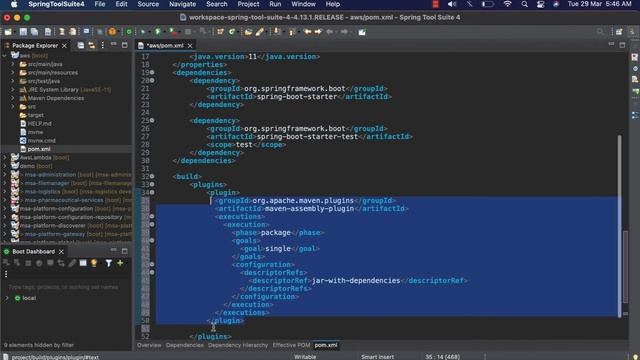Expand the AwsLambda project
Image resolution: width=640 pixels, height=360 pixels.
(4, 158)
